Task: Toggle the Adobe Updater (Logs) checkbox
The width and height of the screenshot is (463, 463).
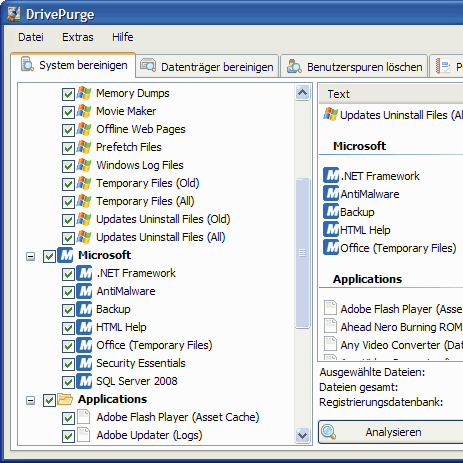Action: pos(68,436)
